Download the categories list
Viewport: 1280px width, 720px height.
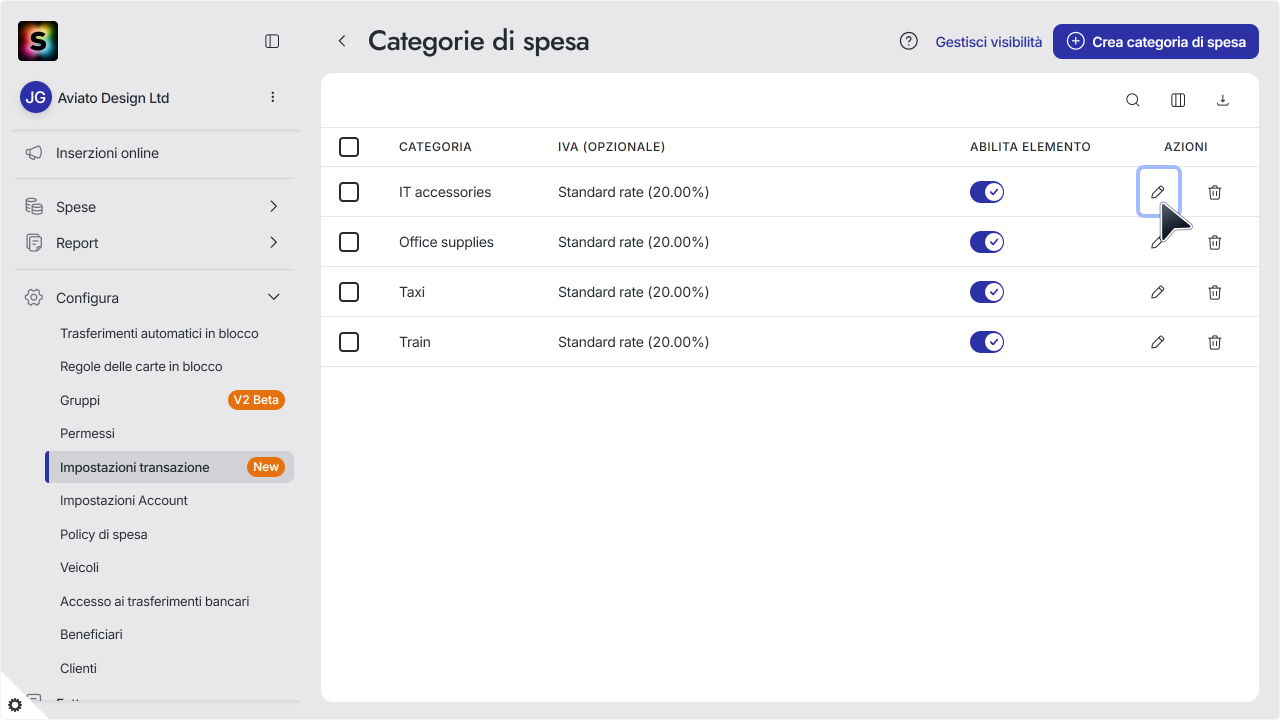point(1222,100)
